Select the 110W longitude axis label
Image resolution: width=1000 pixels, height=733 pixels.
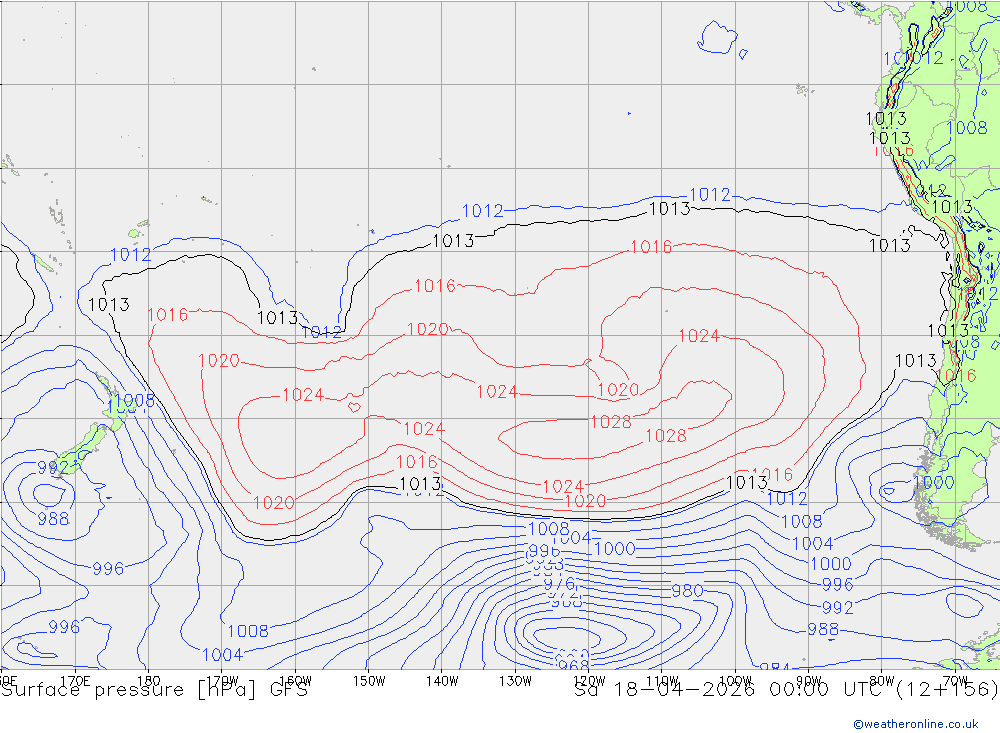tap(662, 681)
